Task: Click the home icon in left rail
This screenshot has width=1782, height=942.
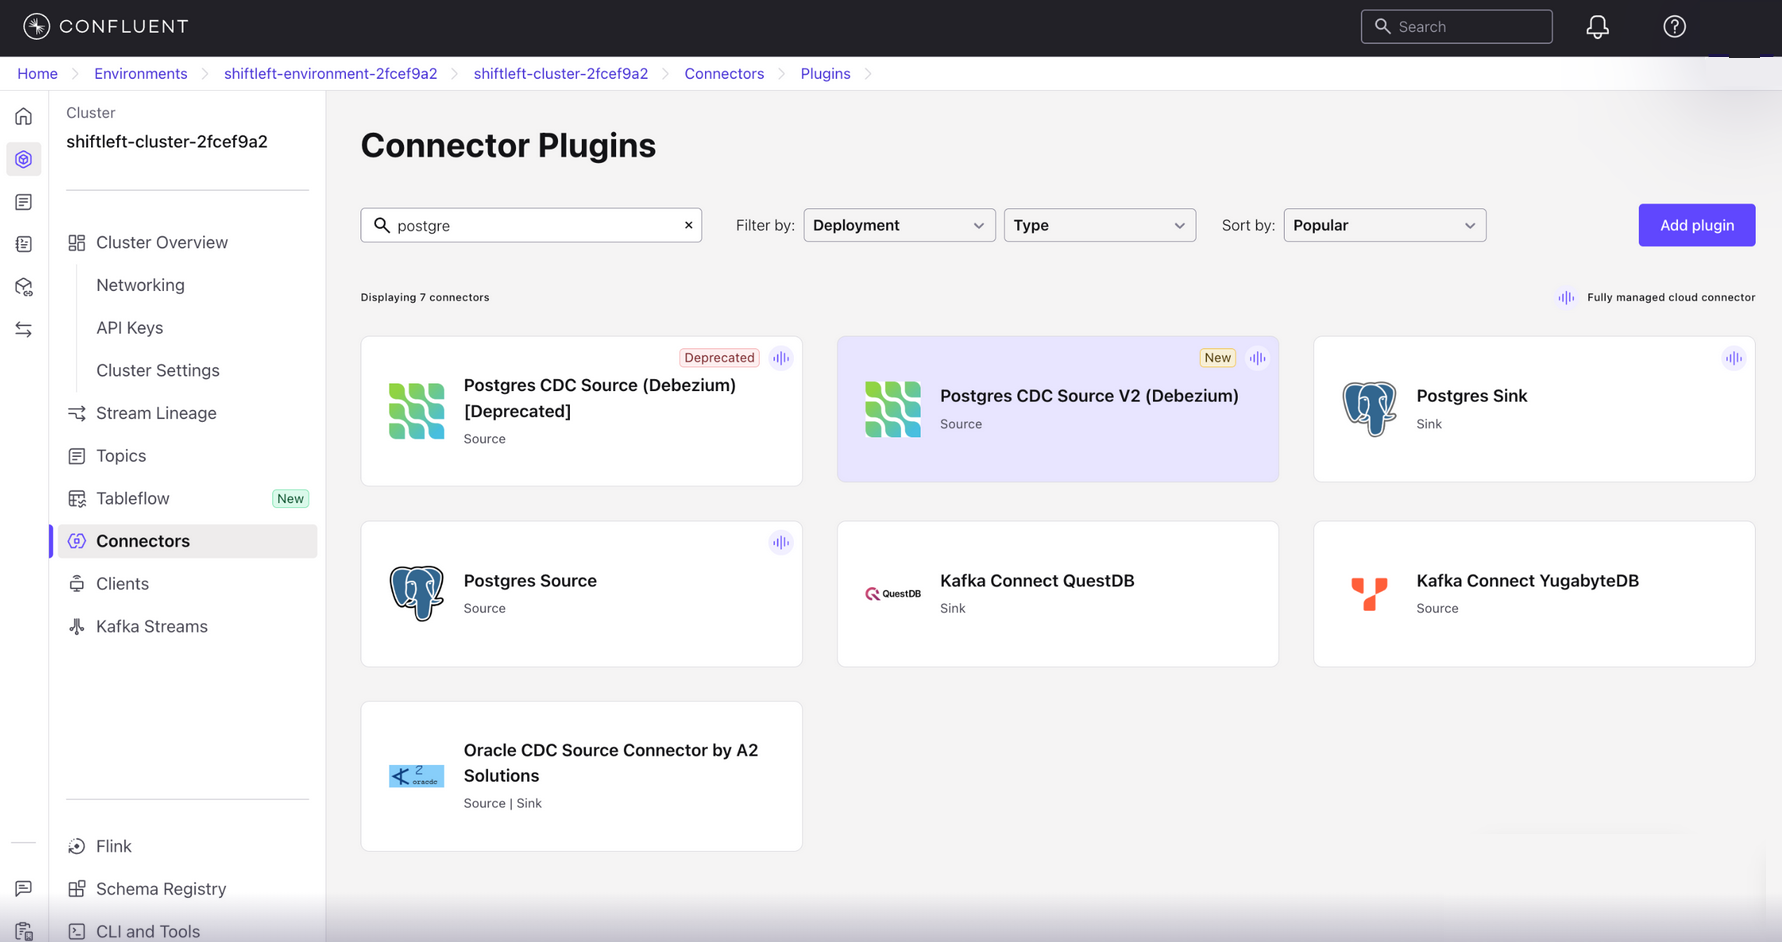Action: (24, 117)
